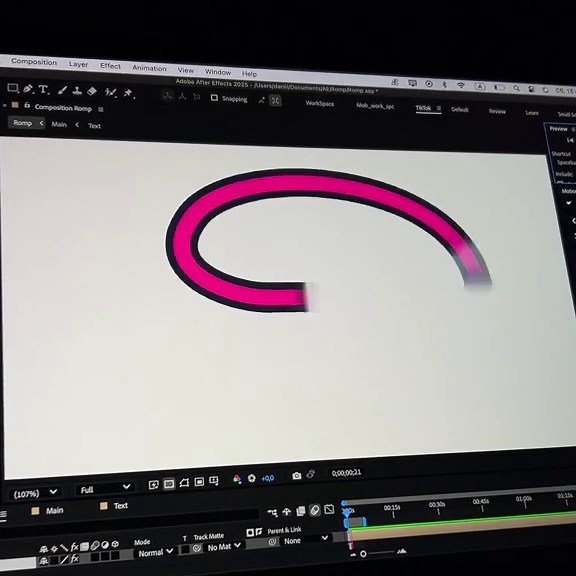576x576 pixels.
Task: Open the No Matte track matte dropdown
Action: click(x=224, y=547)
